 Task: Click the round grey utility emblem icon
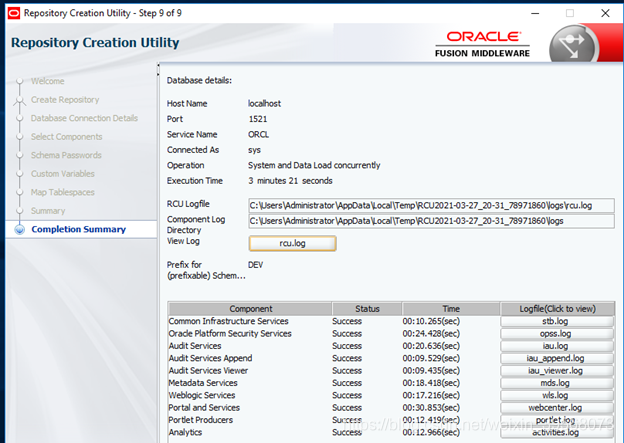pyautogui.click(x=573, y=44)
